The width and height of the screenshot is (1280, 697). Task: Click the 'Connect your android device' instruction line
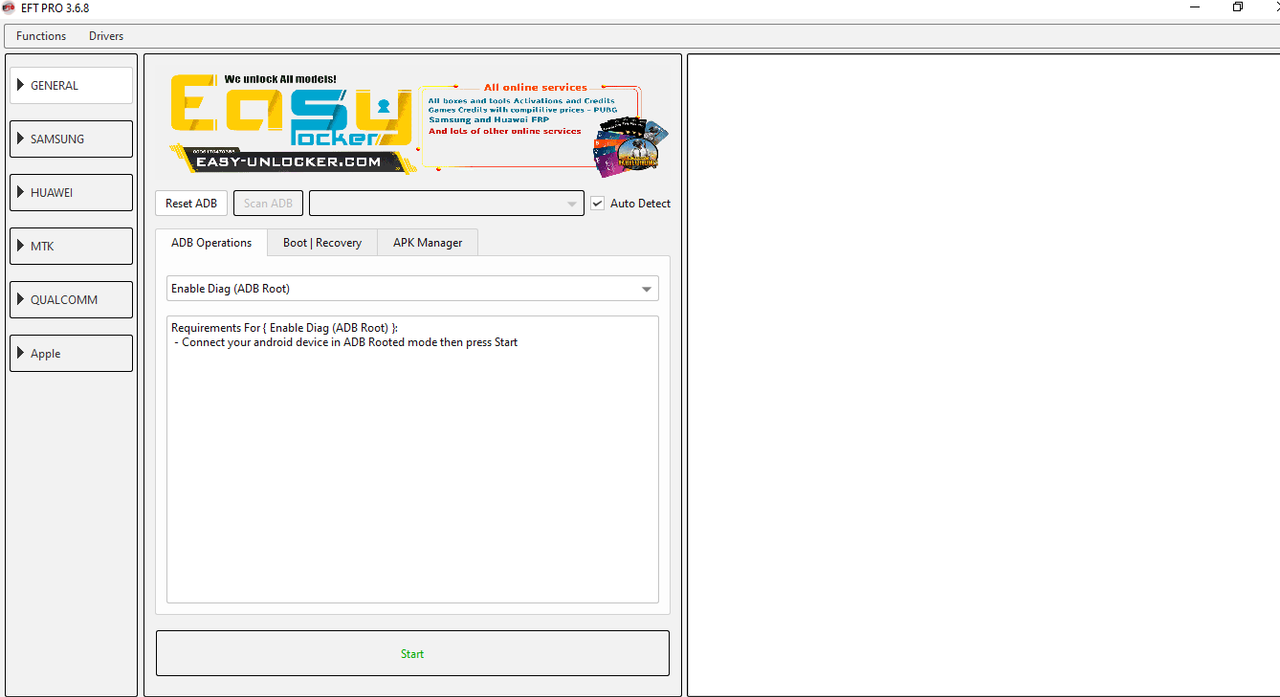[345, 342]
